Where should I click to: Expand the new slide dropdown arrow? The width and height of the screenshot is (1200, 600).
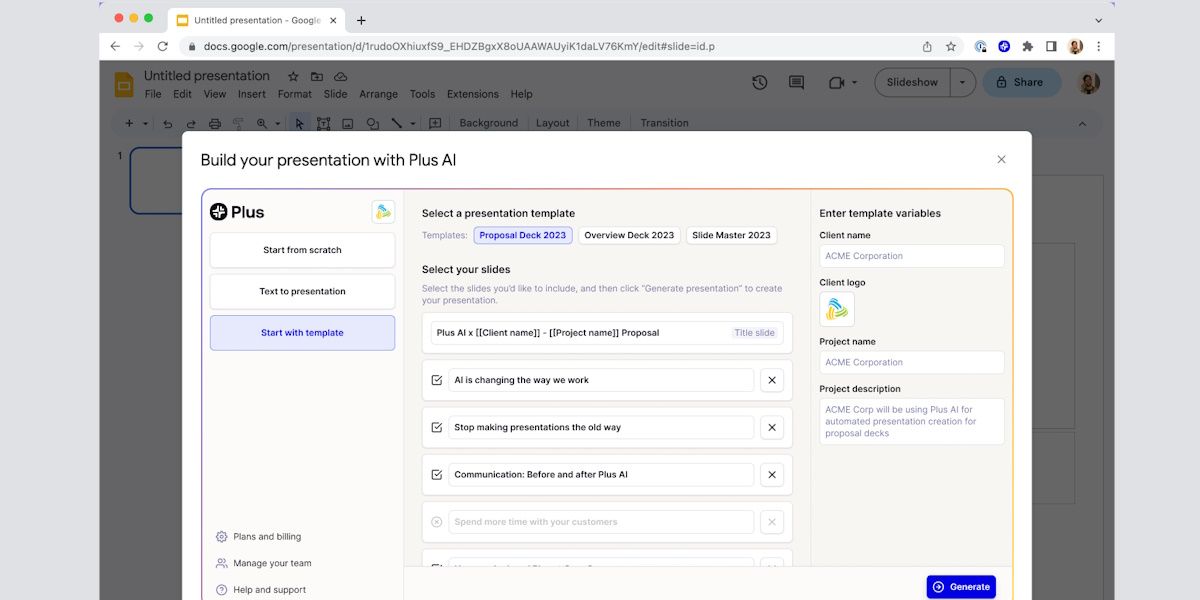[145, 123]
